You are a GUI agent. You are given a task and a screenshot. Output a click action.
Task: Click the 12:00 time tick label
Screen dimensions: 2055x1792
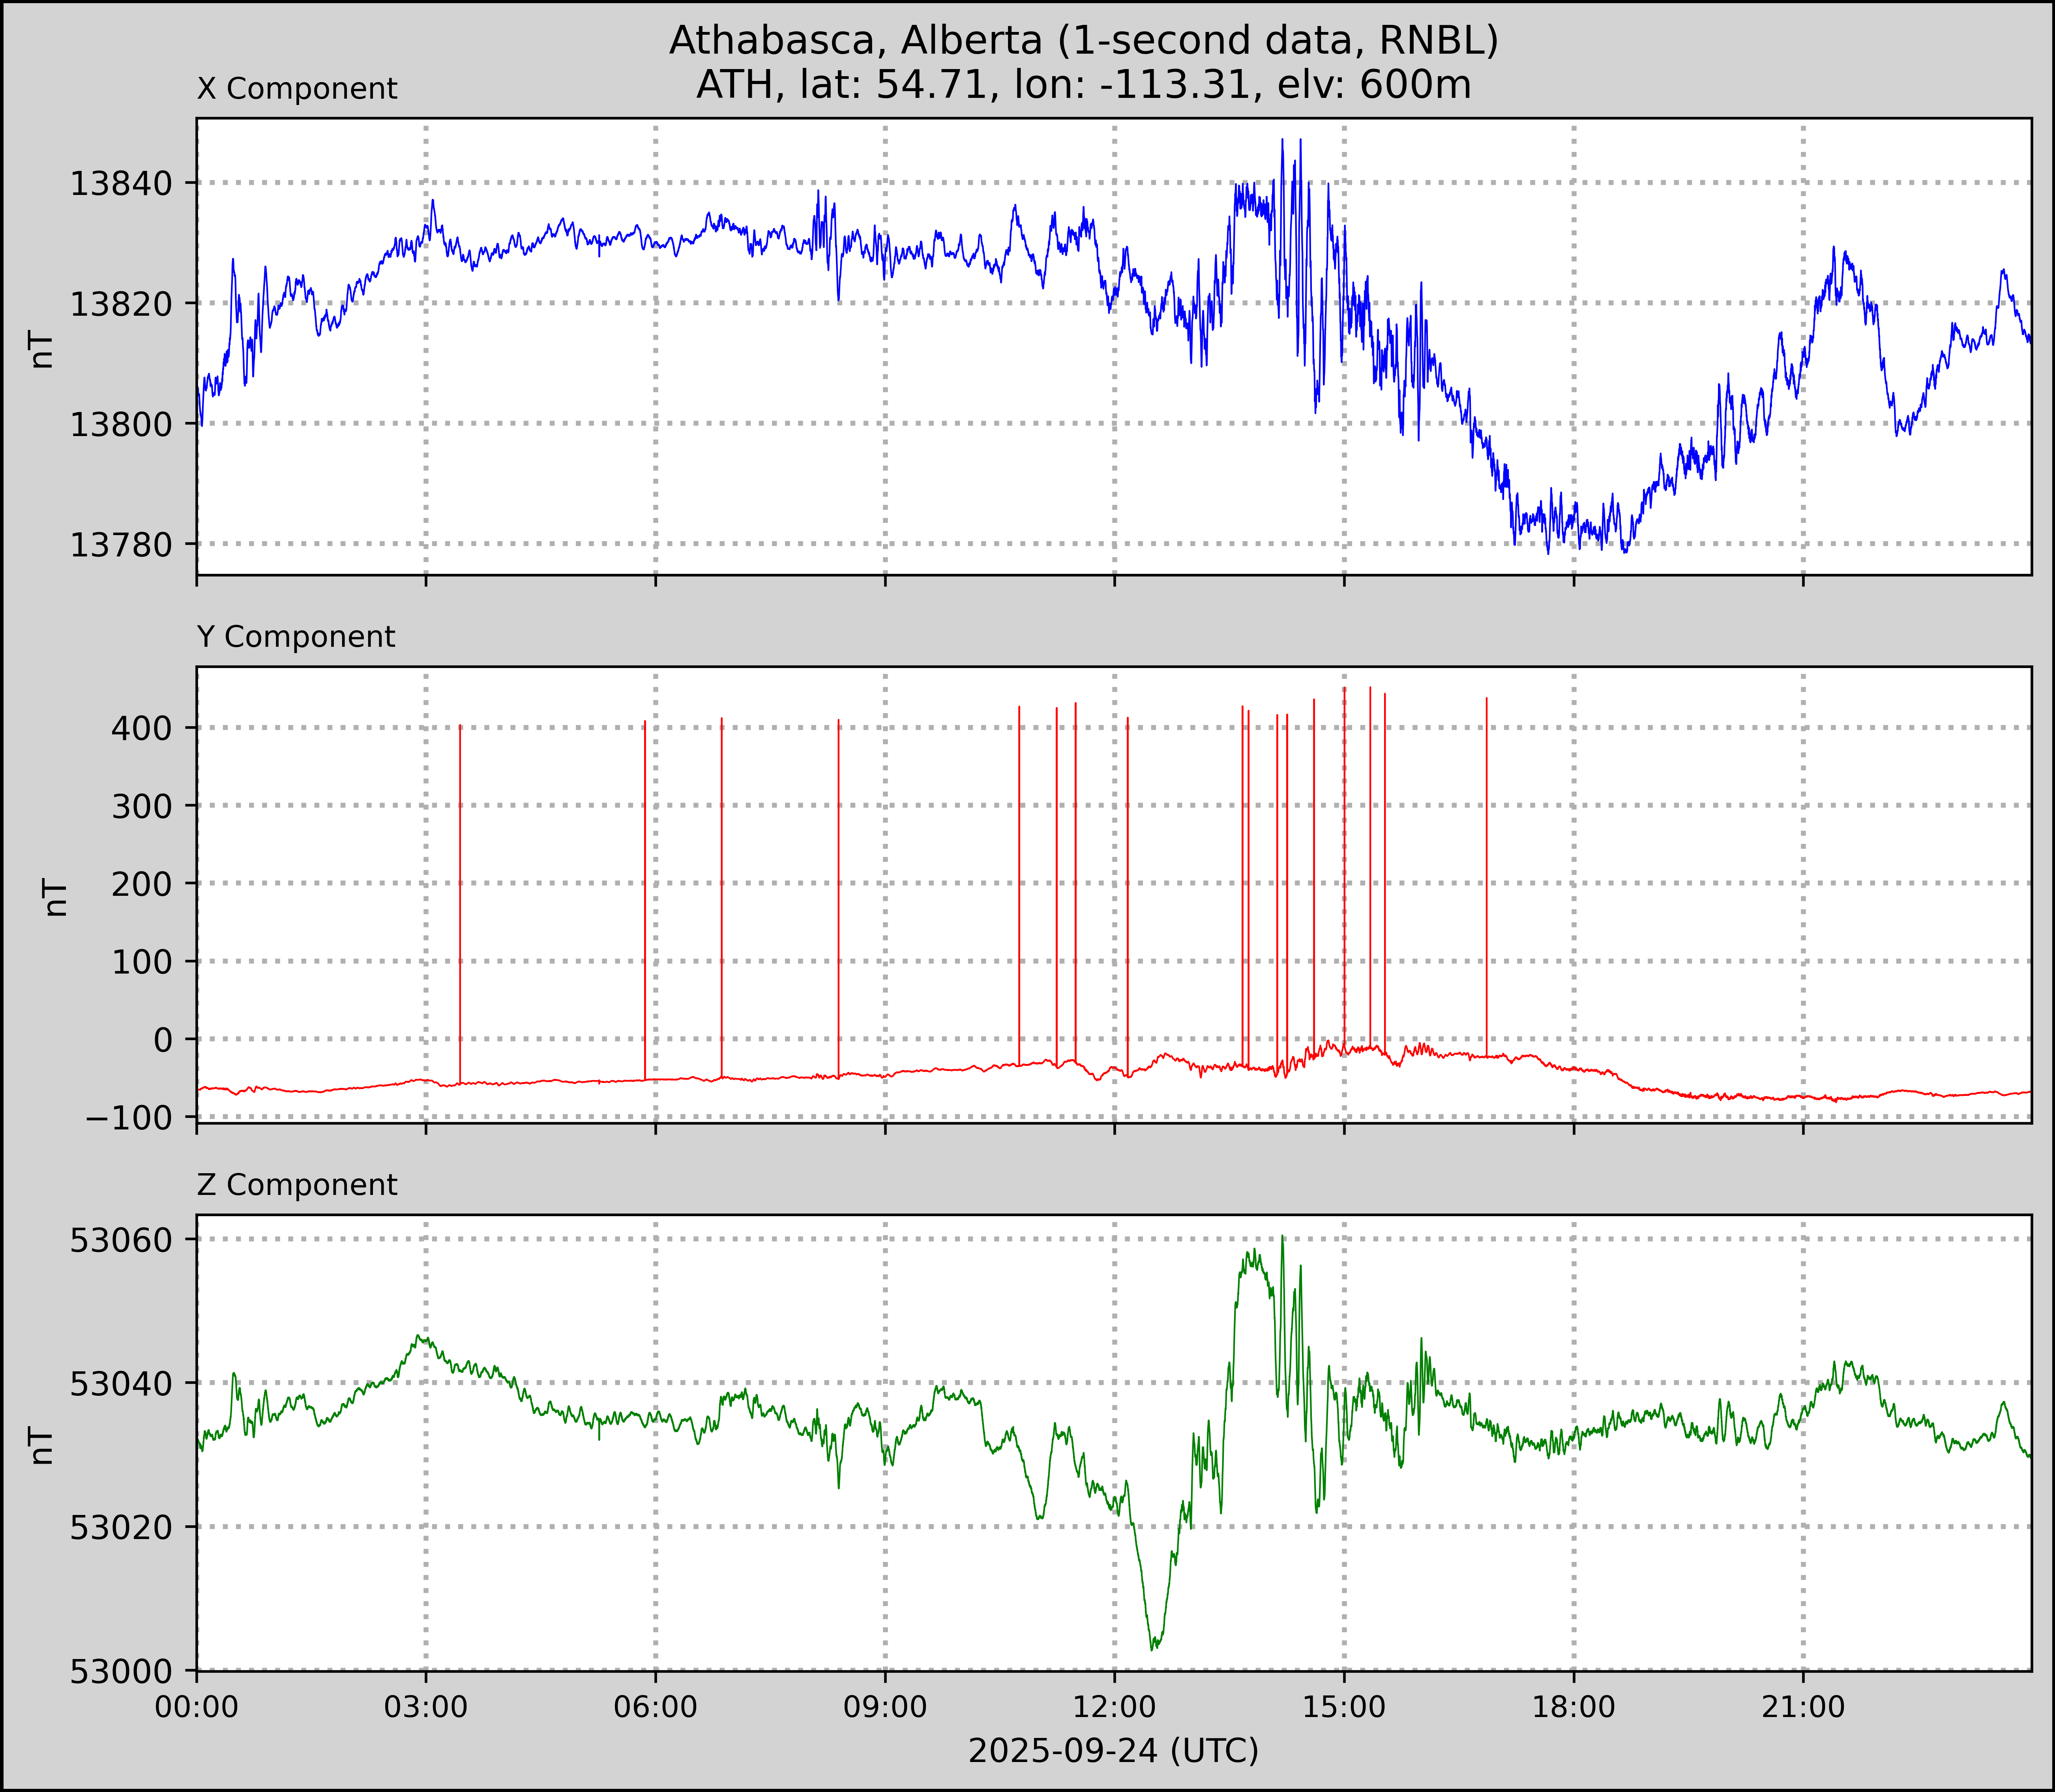pos(1115,1707)
